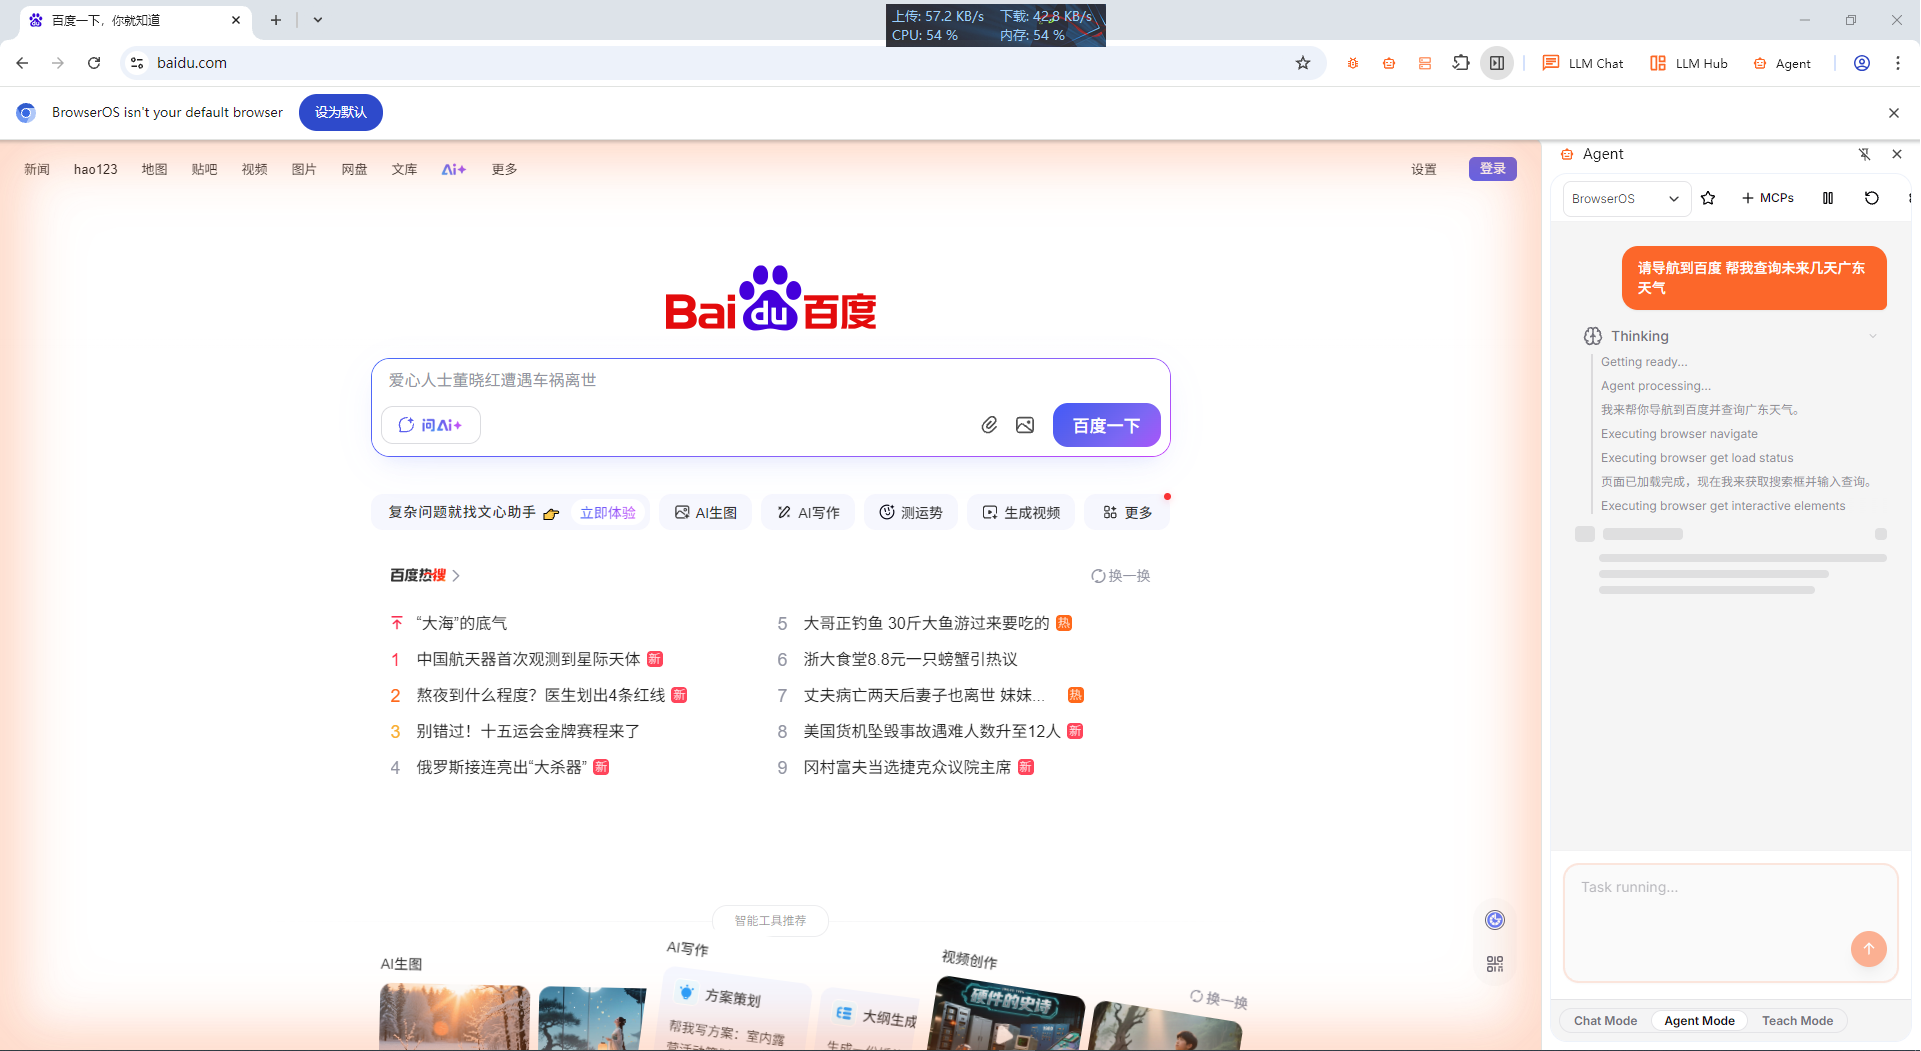Viewport: 1921px width, 1051px height.
Task: Open the BrowserOS provider dropdown
Action: pos(1626,198)
